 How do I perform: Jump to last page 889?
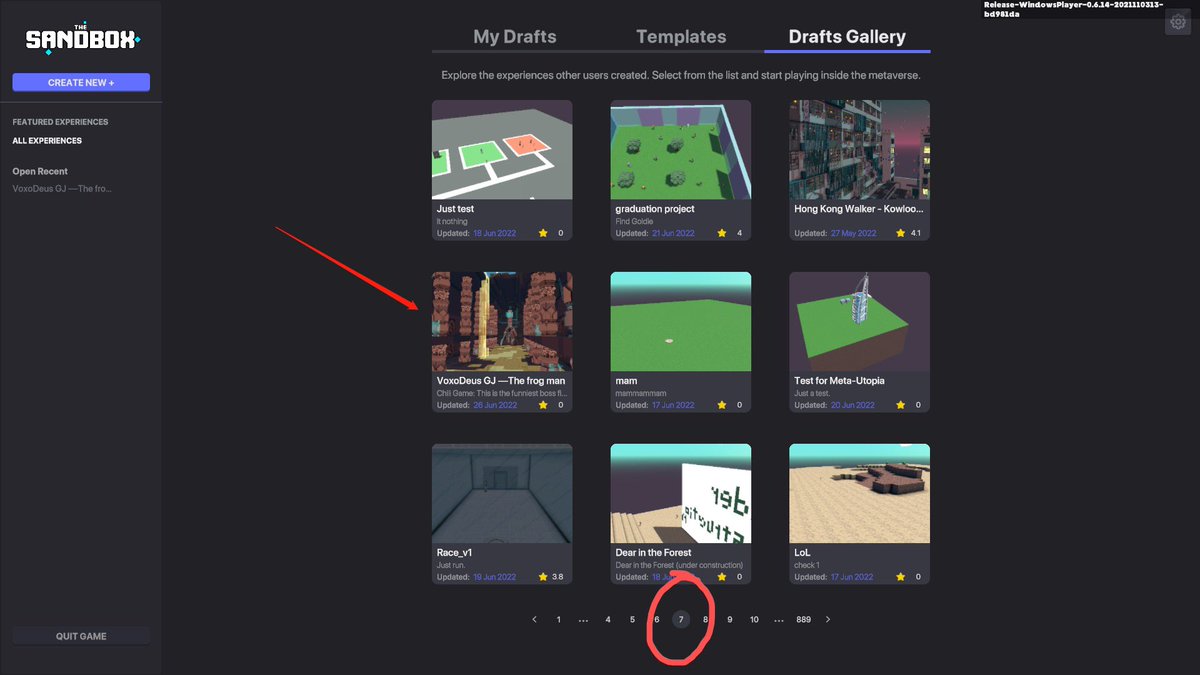(x=803, y=619)
